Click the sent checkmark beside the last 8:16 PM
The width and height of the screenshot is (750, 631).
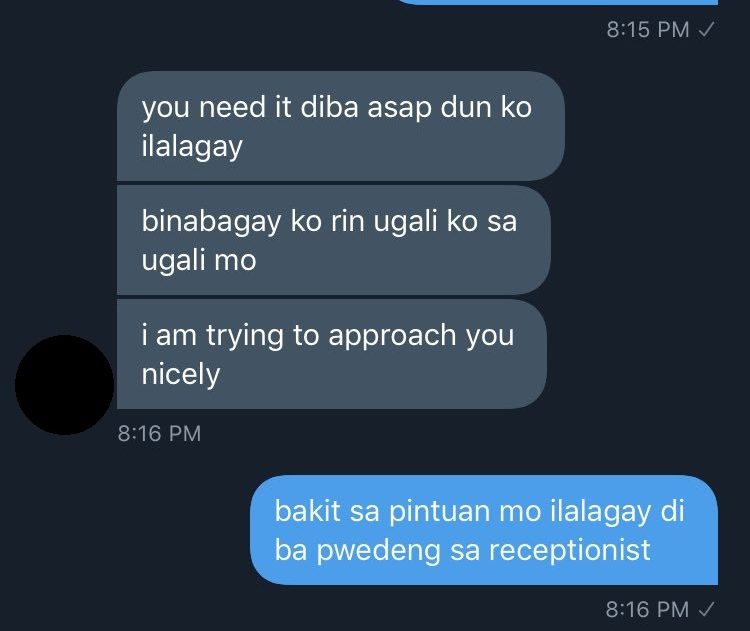click(x=706, y=609)
